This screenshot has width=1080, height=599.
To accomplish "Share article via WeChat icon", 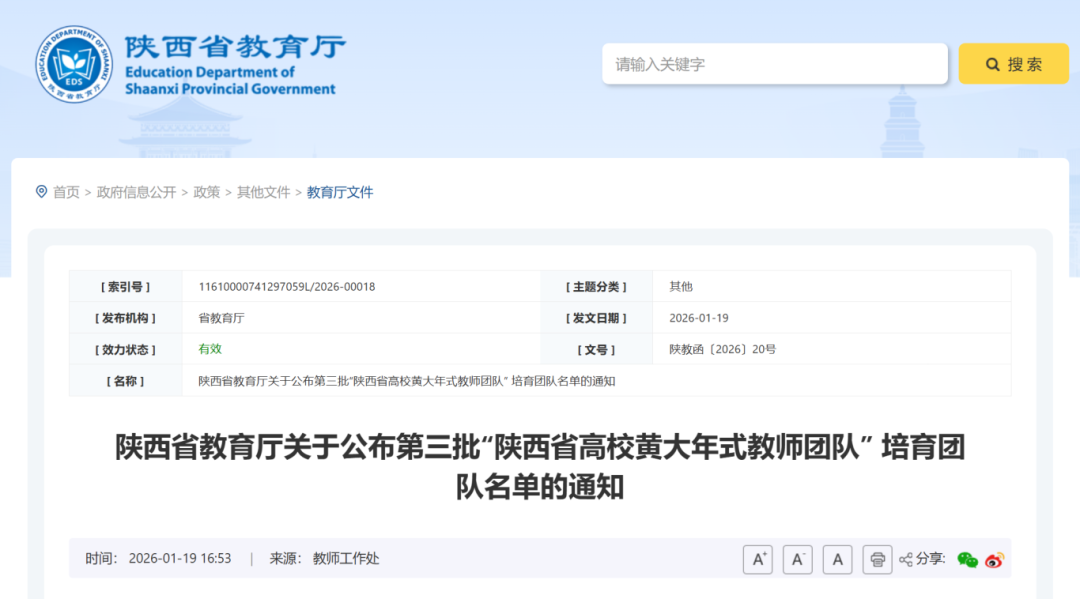I will coord(967,559).
